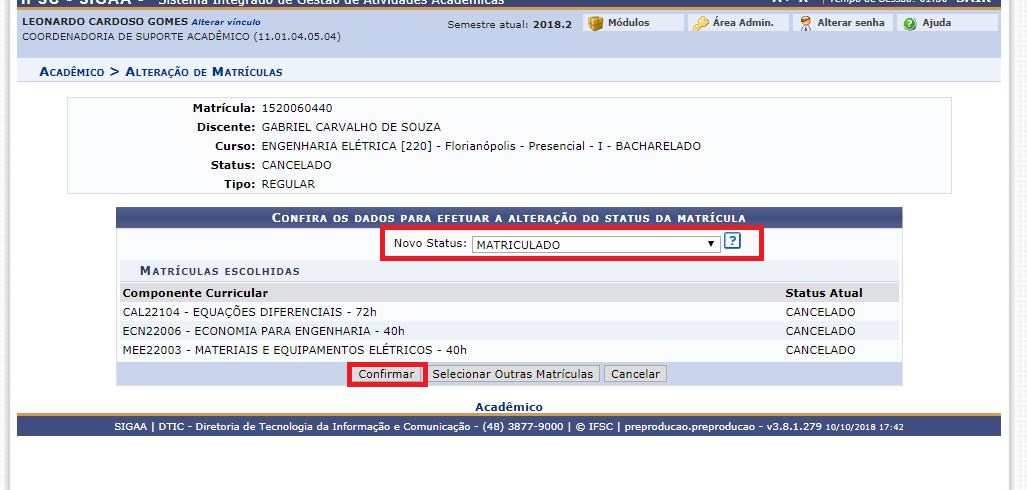Click the person icon beside Alterar senha
The image size is (1027, 490).
coord(805,23)
